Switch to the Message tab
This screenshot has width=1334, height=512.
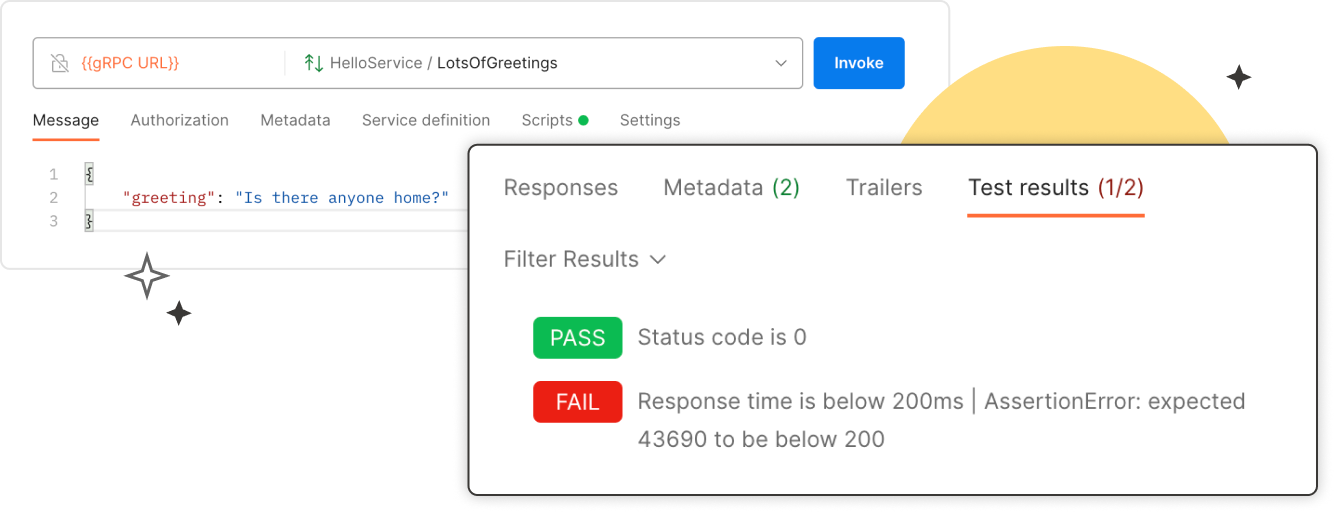66,120
